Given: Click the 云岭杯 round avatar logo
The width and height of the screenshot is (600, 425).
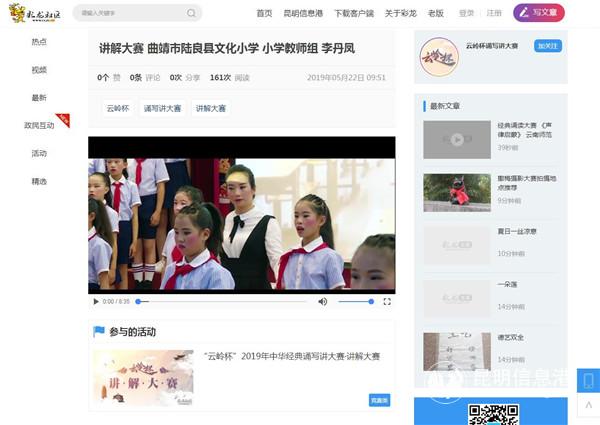Looking at the screenshot, I should coord(438,56).
